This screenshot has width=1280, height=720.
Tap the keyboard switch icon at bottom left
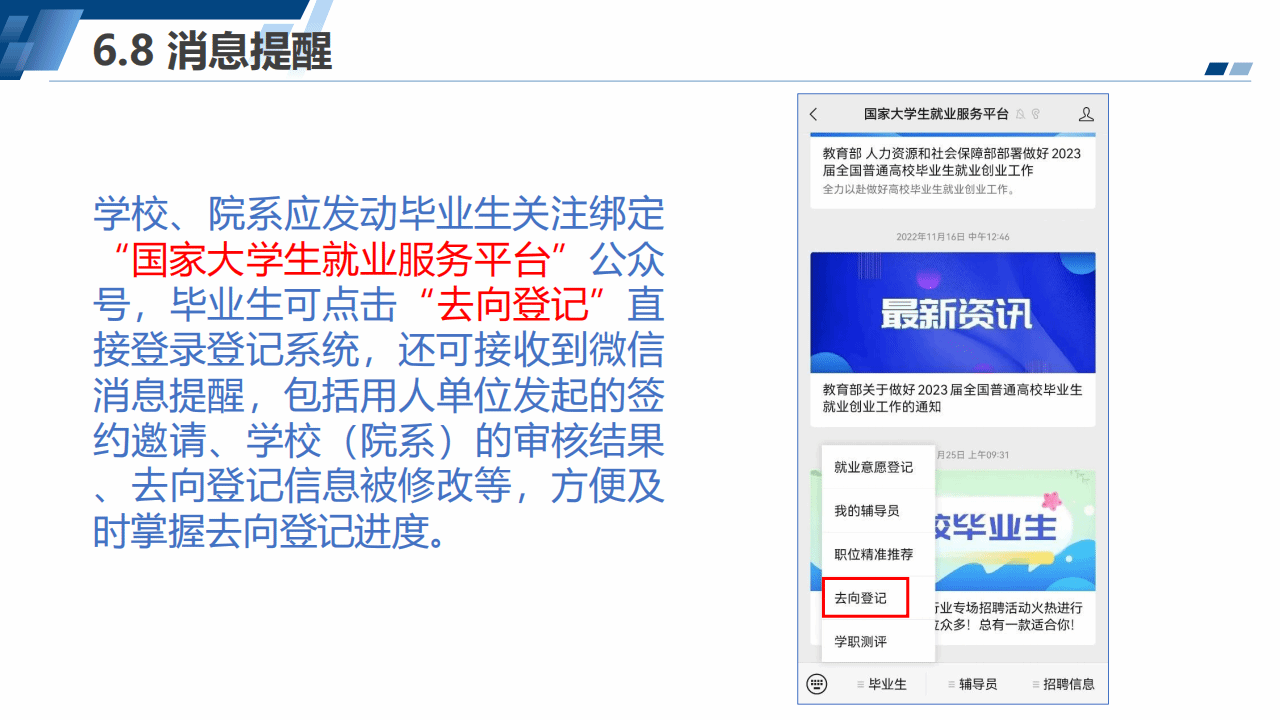pyautogui.click(x=817, y=684)
